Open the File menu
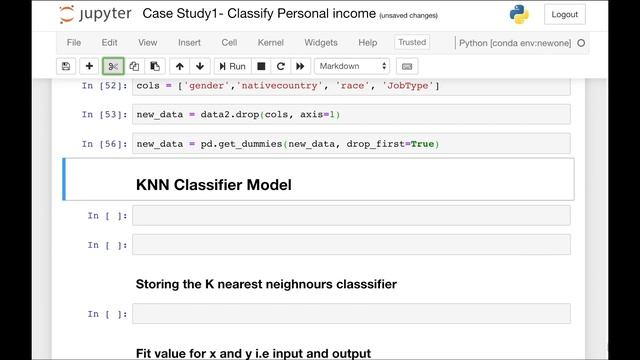640x360 pixels. [x=74, y=42]
